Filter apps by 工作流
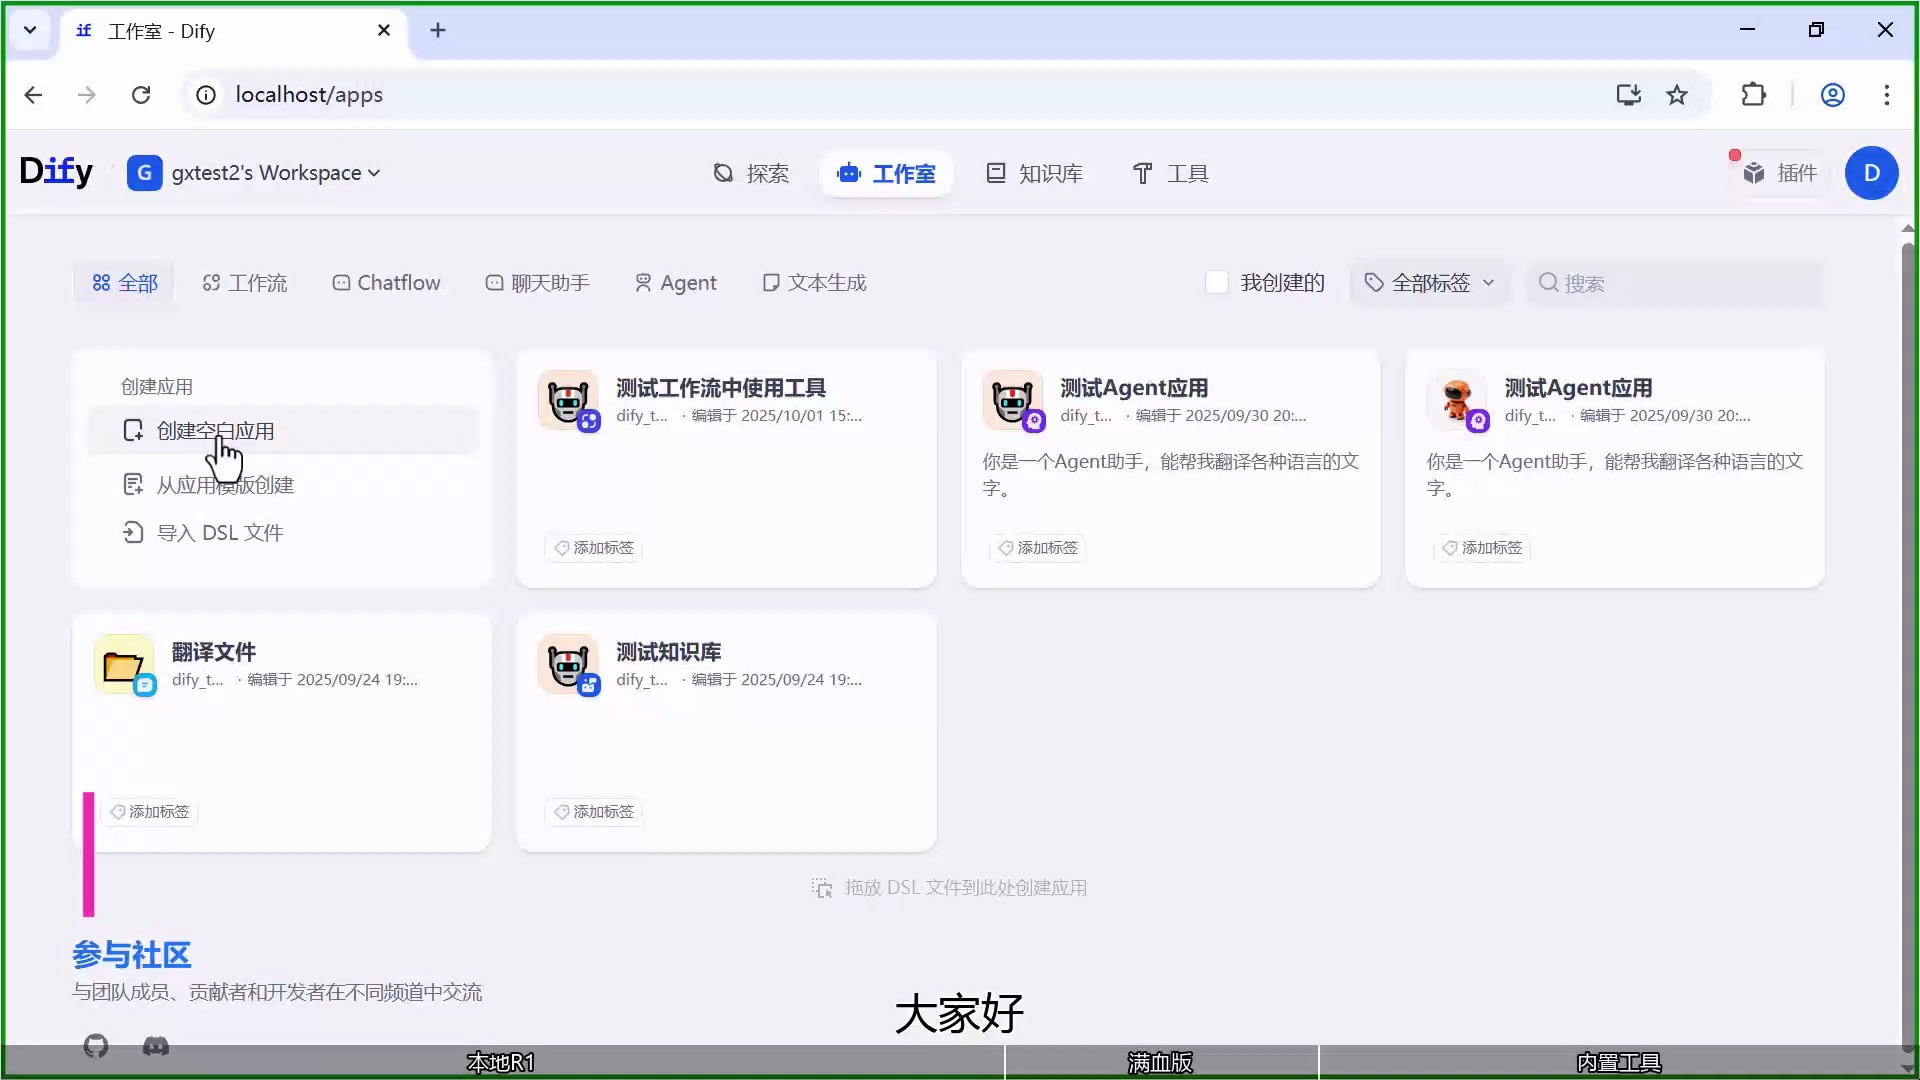 click(x=245, y=283)
